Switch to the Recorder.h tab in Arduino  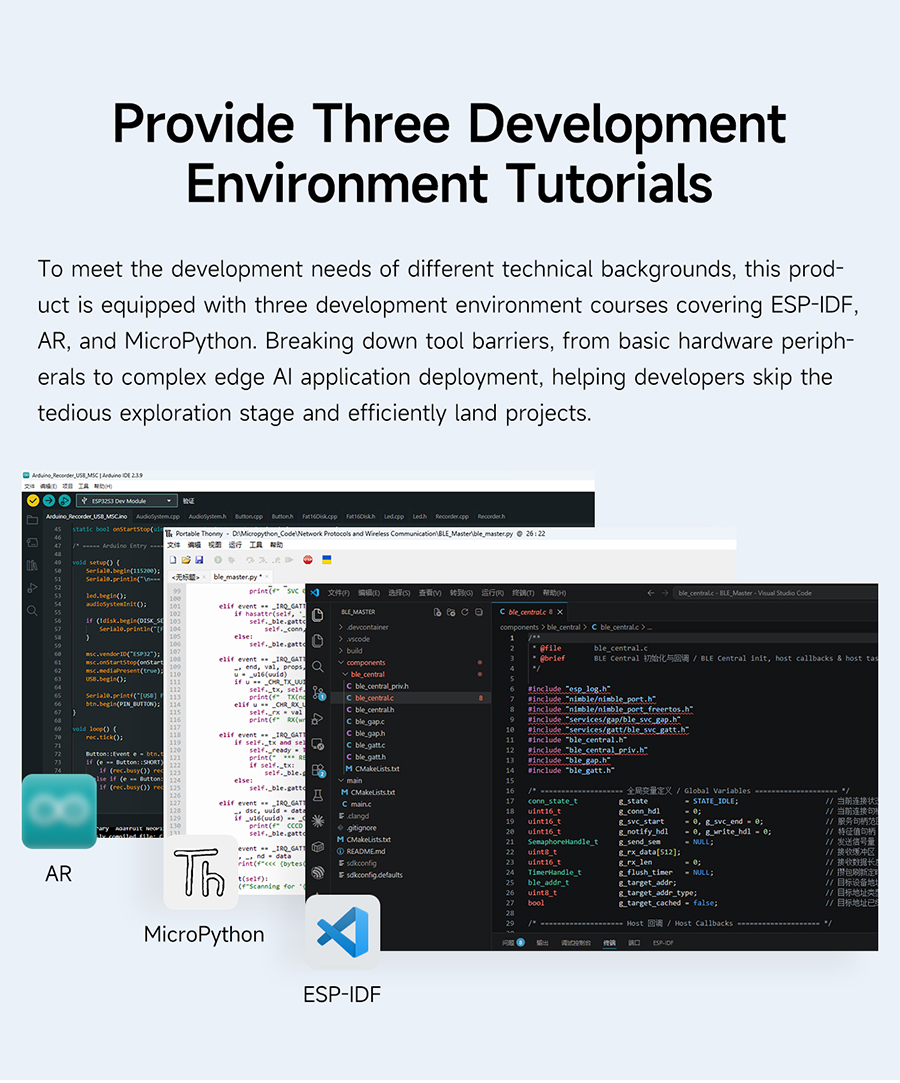[x=491, y=517]
